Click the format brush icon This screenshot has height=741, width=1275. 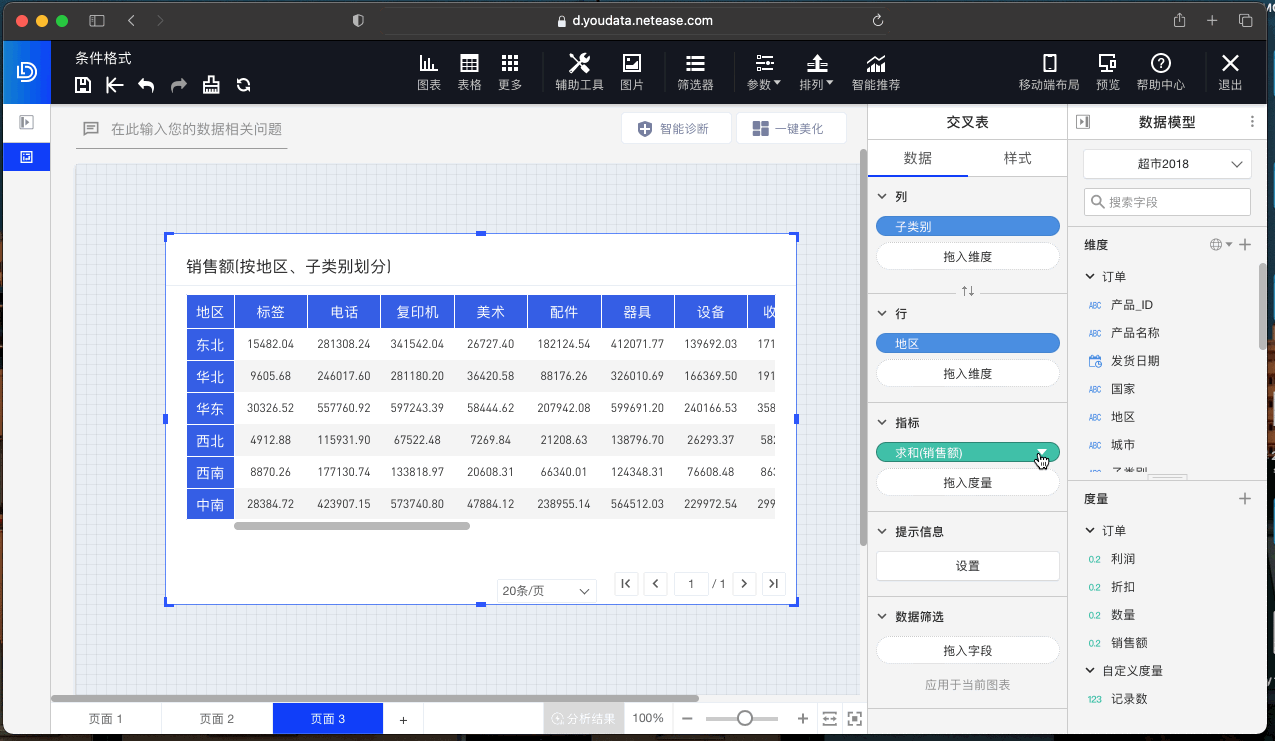pyautogui.click(x=211, y=85)
